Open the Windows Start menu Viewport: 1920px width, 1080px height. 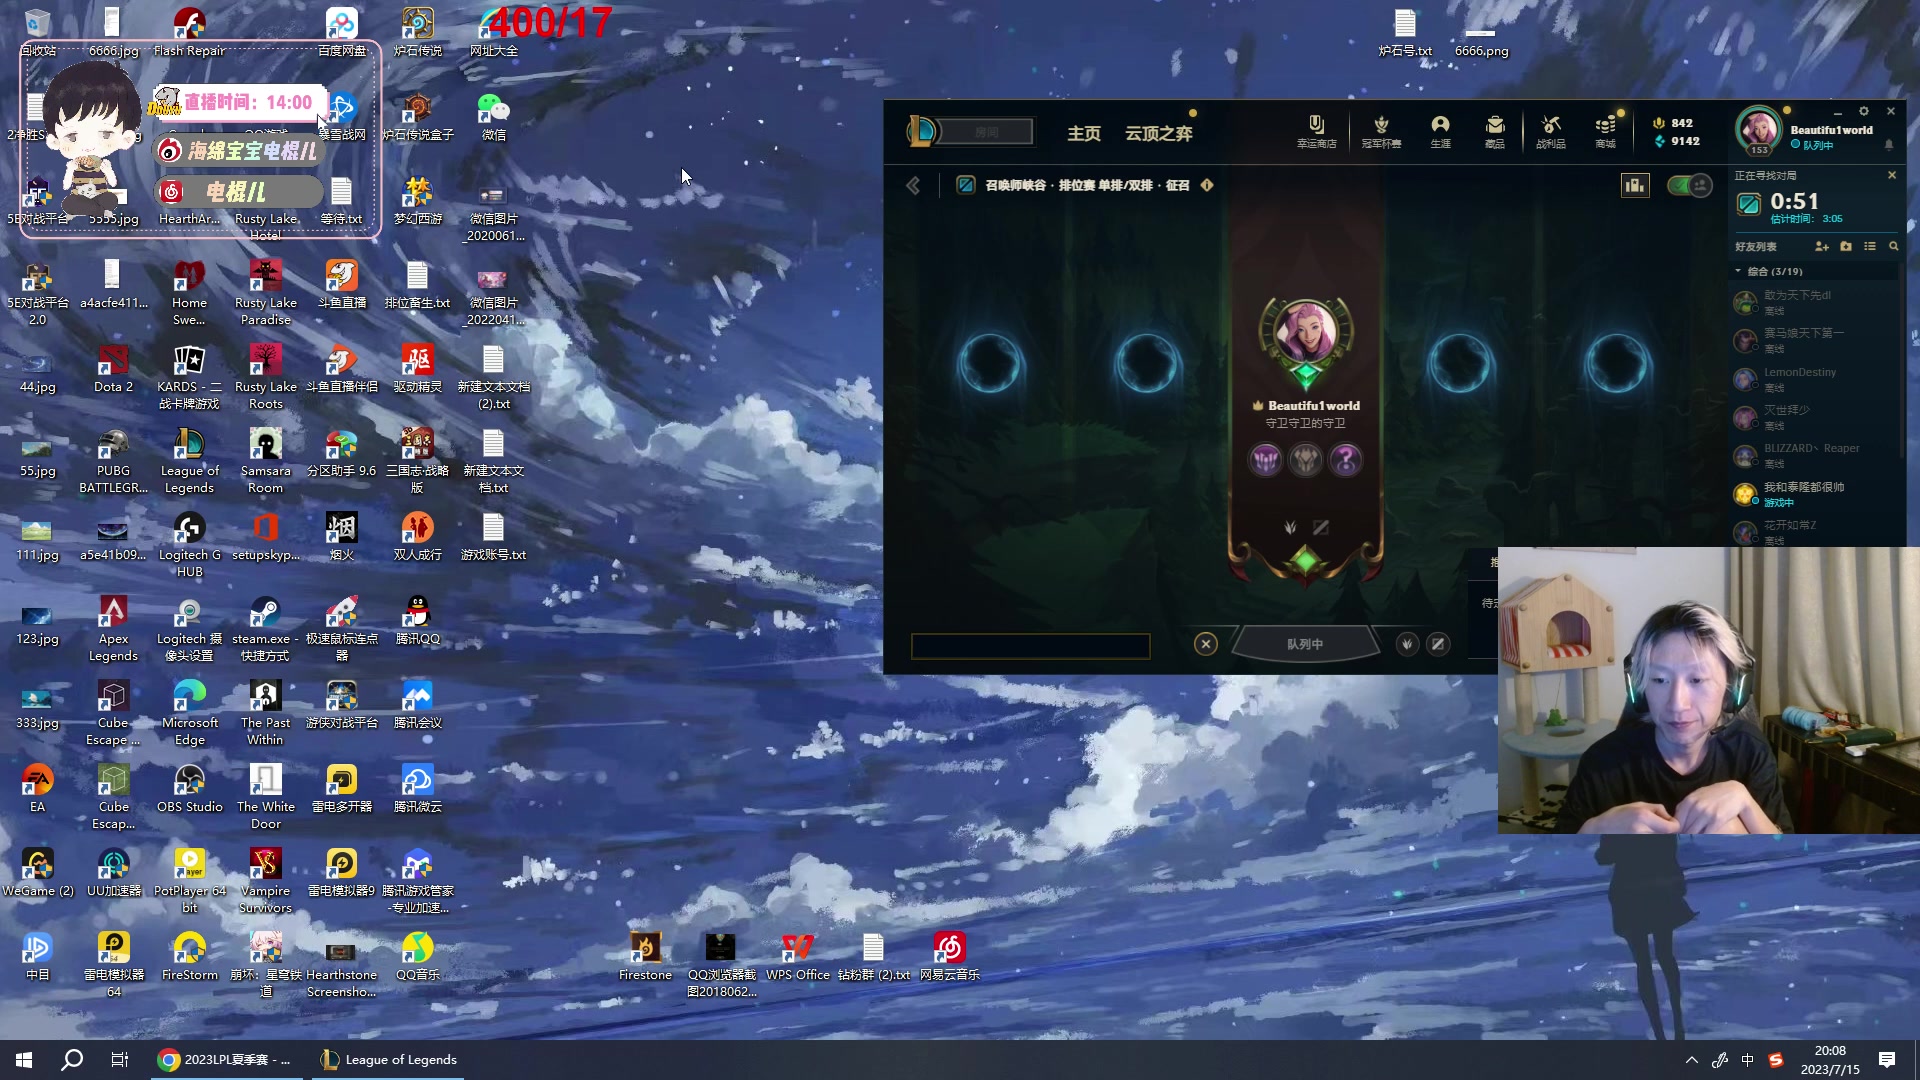tap(24, 1060)
